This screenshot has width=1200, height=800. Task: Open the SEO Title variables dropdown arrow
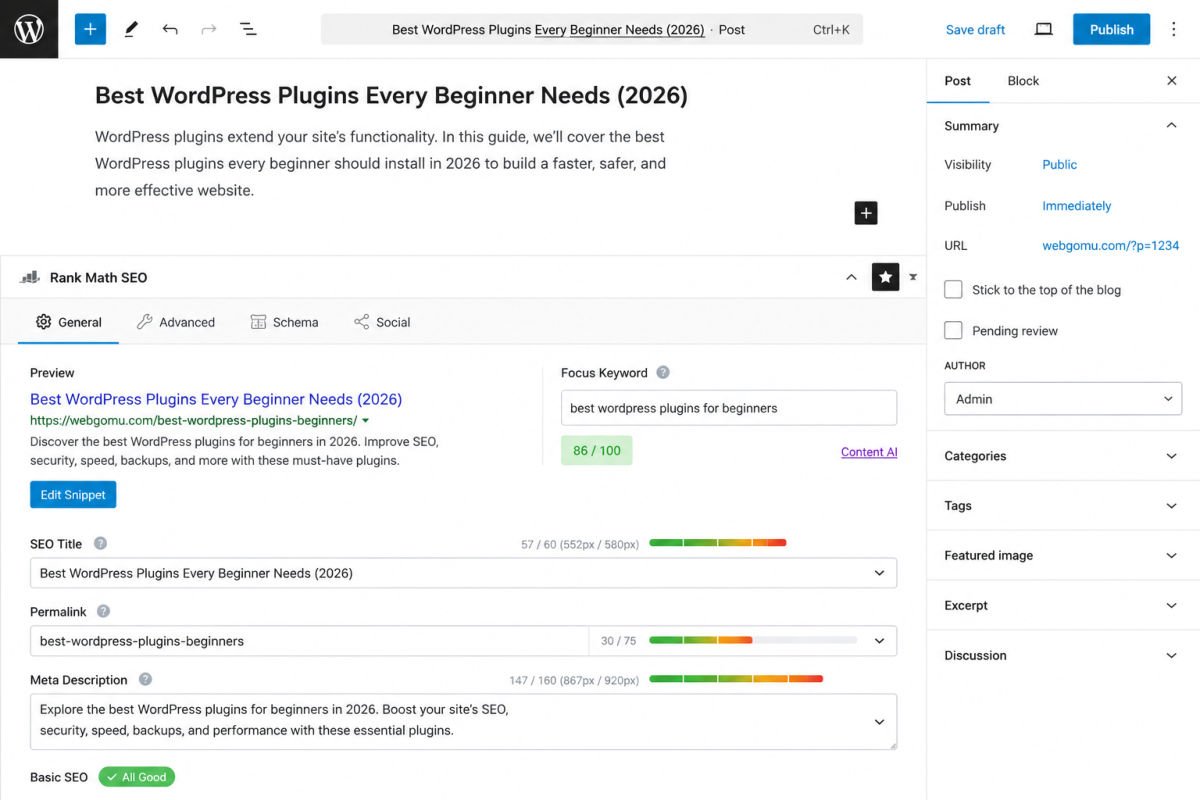coord(879,573)
